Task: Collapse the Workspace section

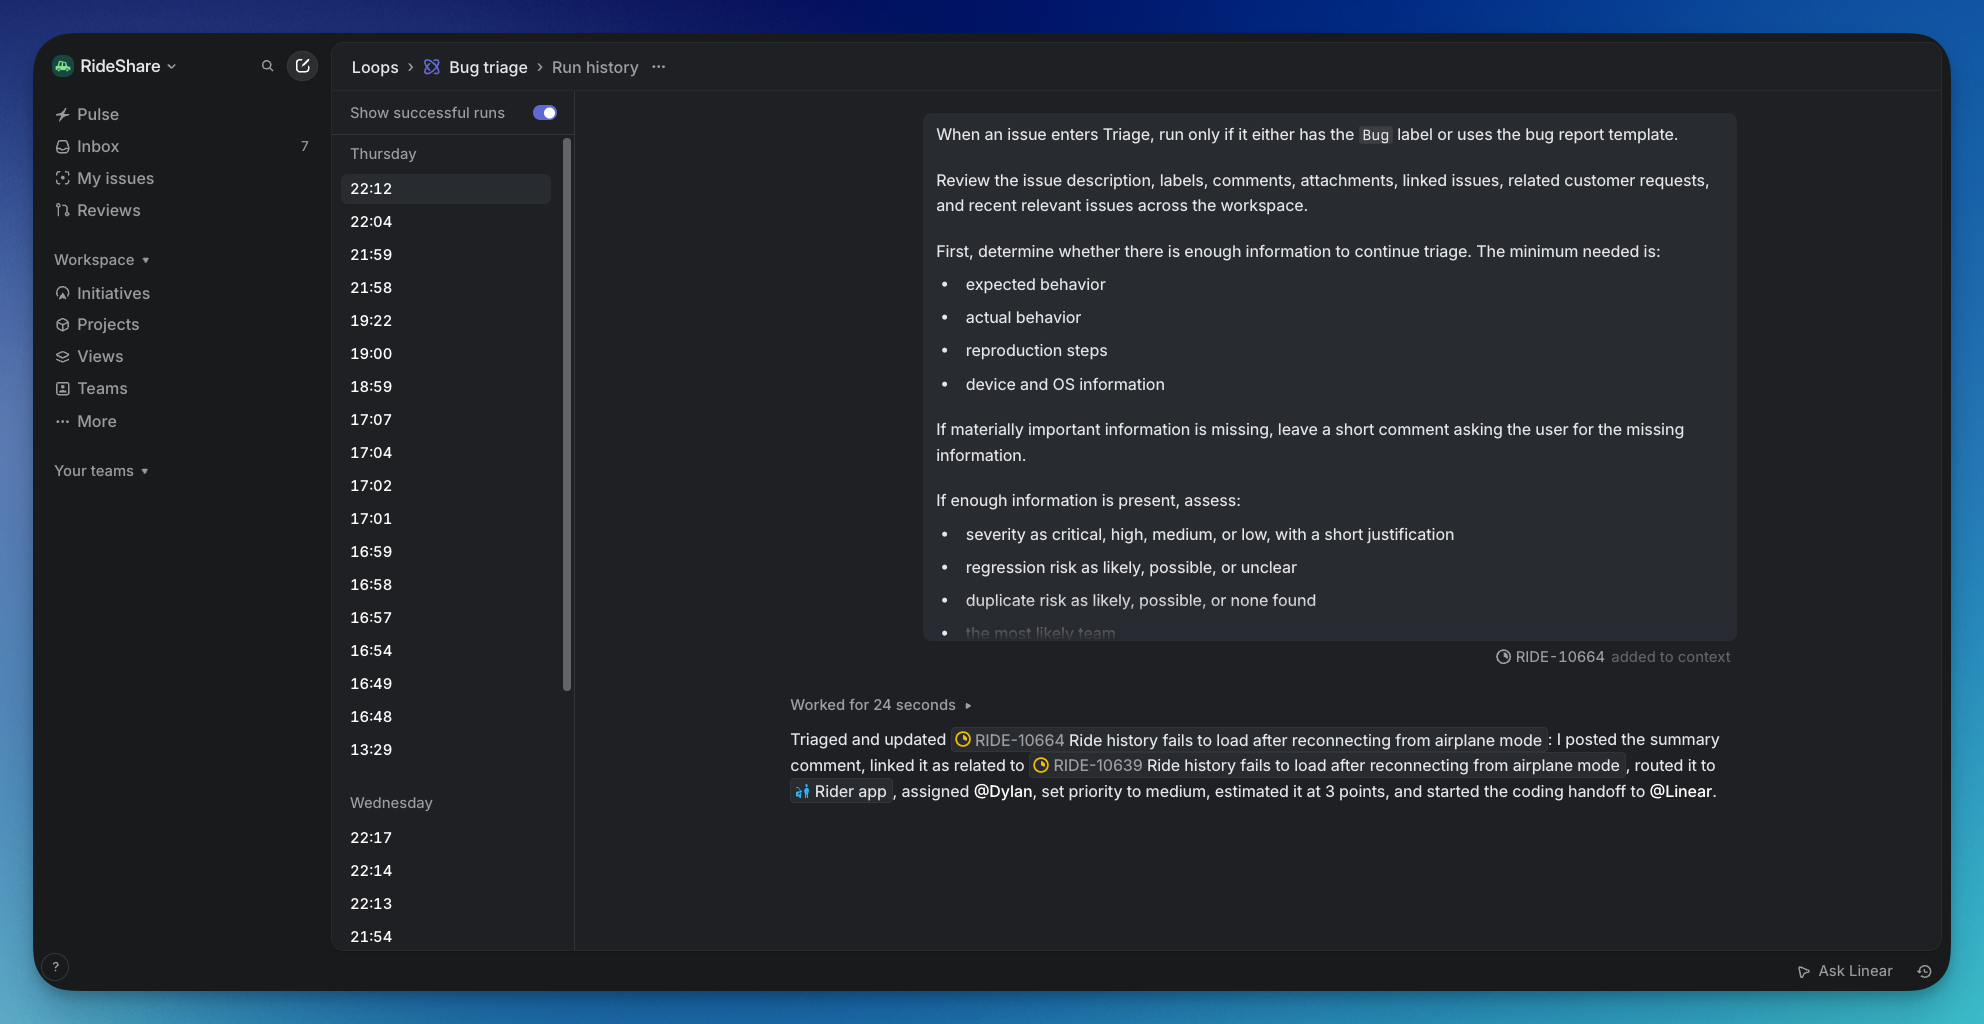Action: [x=101, y=260]
